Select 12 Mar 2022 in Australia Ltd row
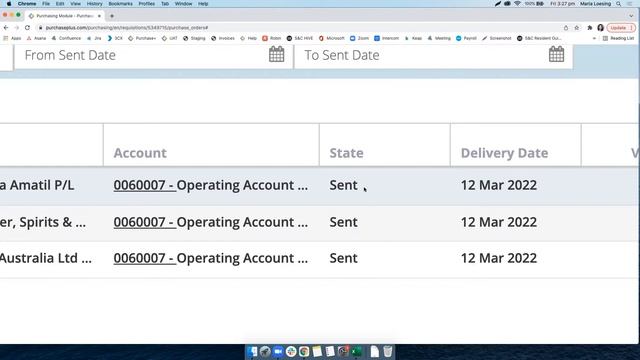Image resolution: width=640 pixels, height=360 pixels. tap(499, 258)
